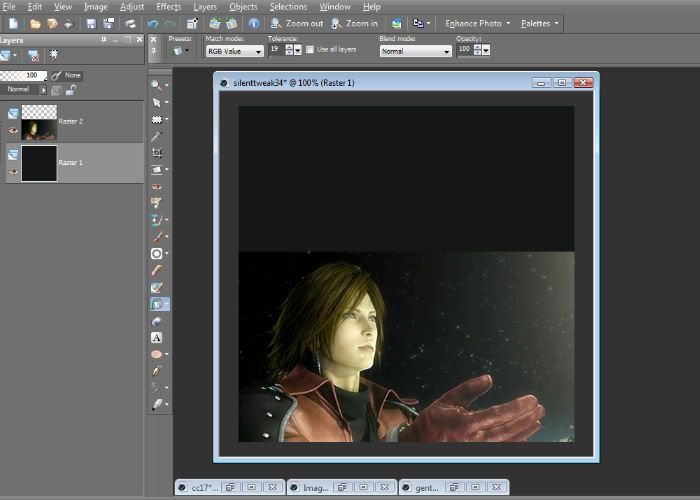Image resolution: width=700 pixels, height=500 pixels.
Task: Select the Raster 1 layer thumbnail
Action: pyautogui.click(x=39, y=163)
